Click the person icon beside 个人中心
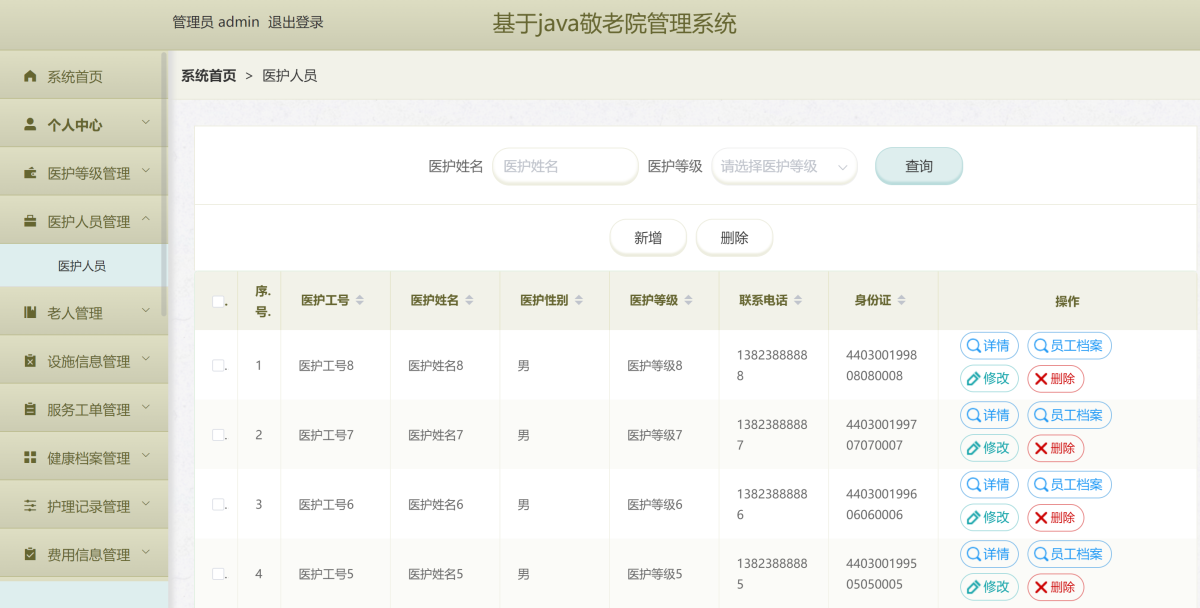1200x608 pixels. coord(30,125)
